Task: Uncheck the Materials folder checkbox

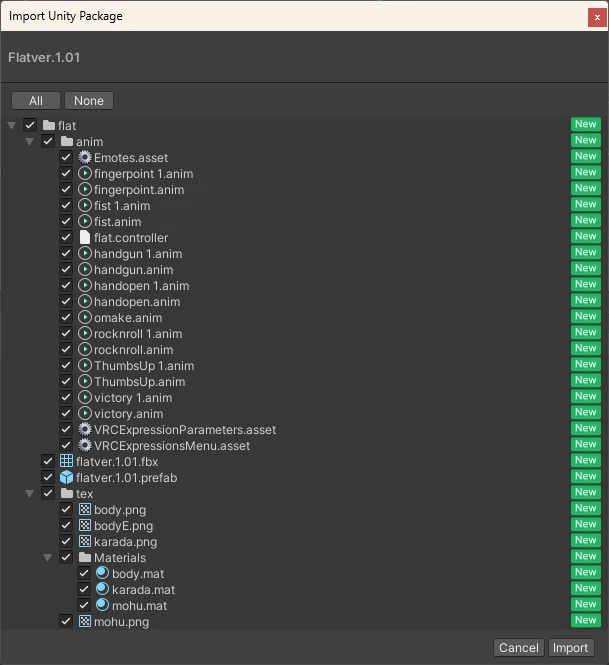Action: pyautogui.click(x=66, y=557)
